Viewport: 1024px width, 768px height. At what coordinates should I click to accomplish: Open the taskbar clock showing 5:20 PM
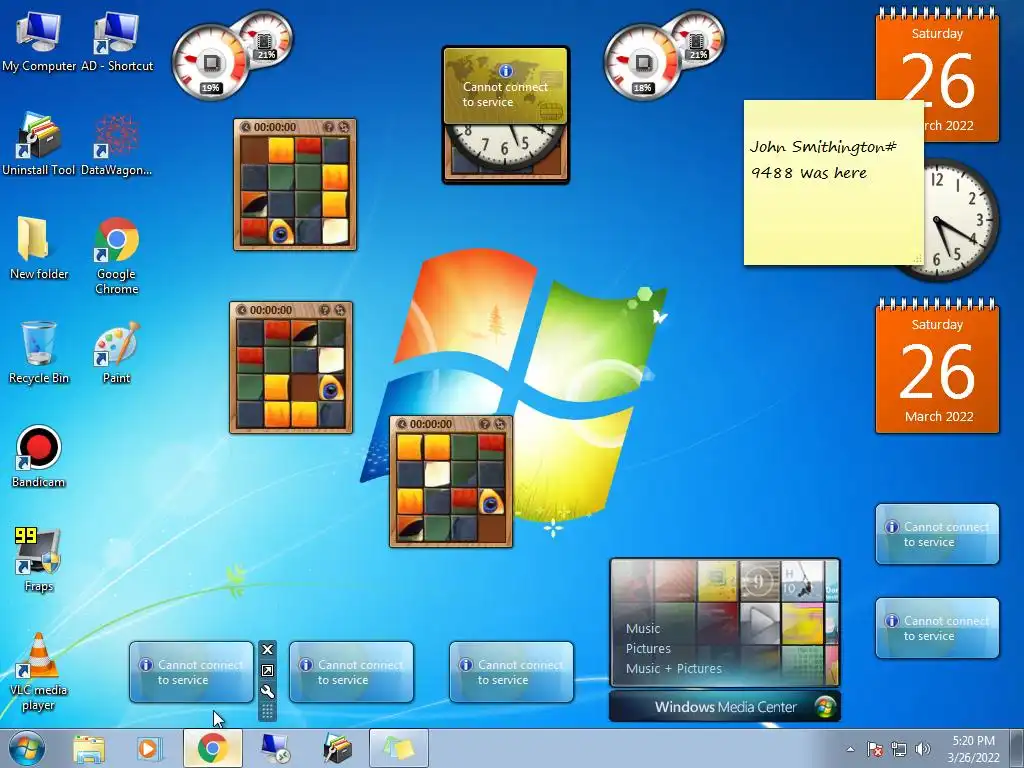point(973,749)
